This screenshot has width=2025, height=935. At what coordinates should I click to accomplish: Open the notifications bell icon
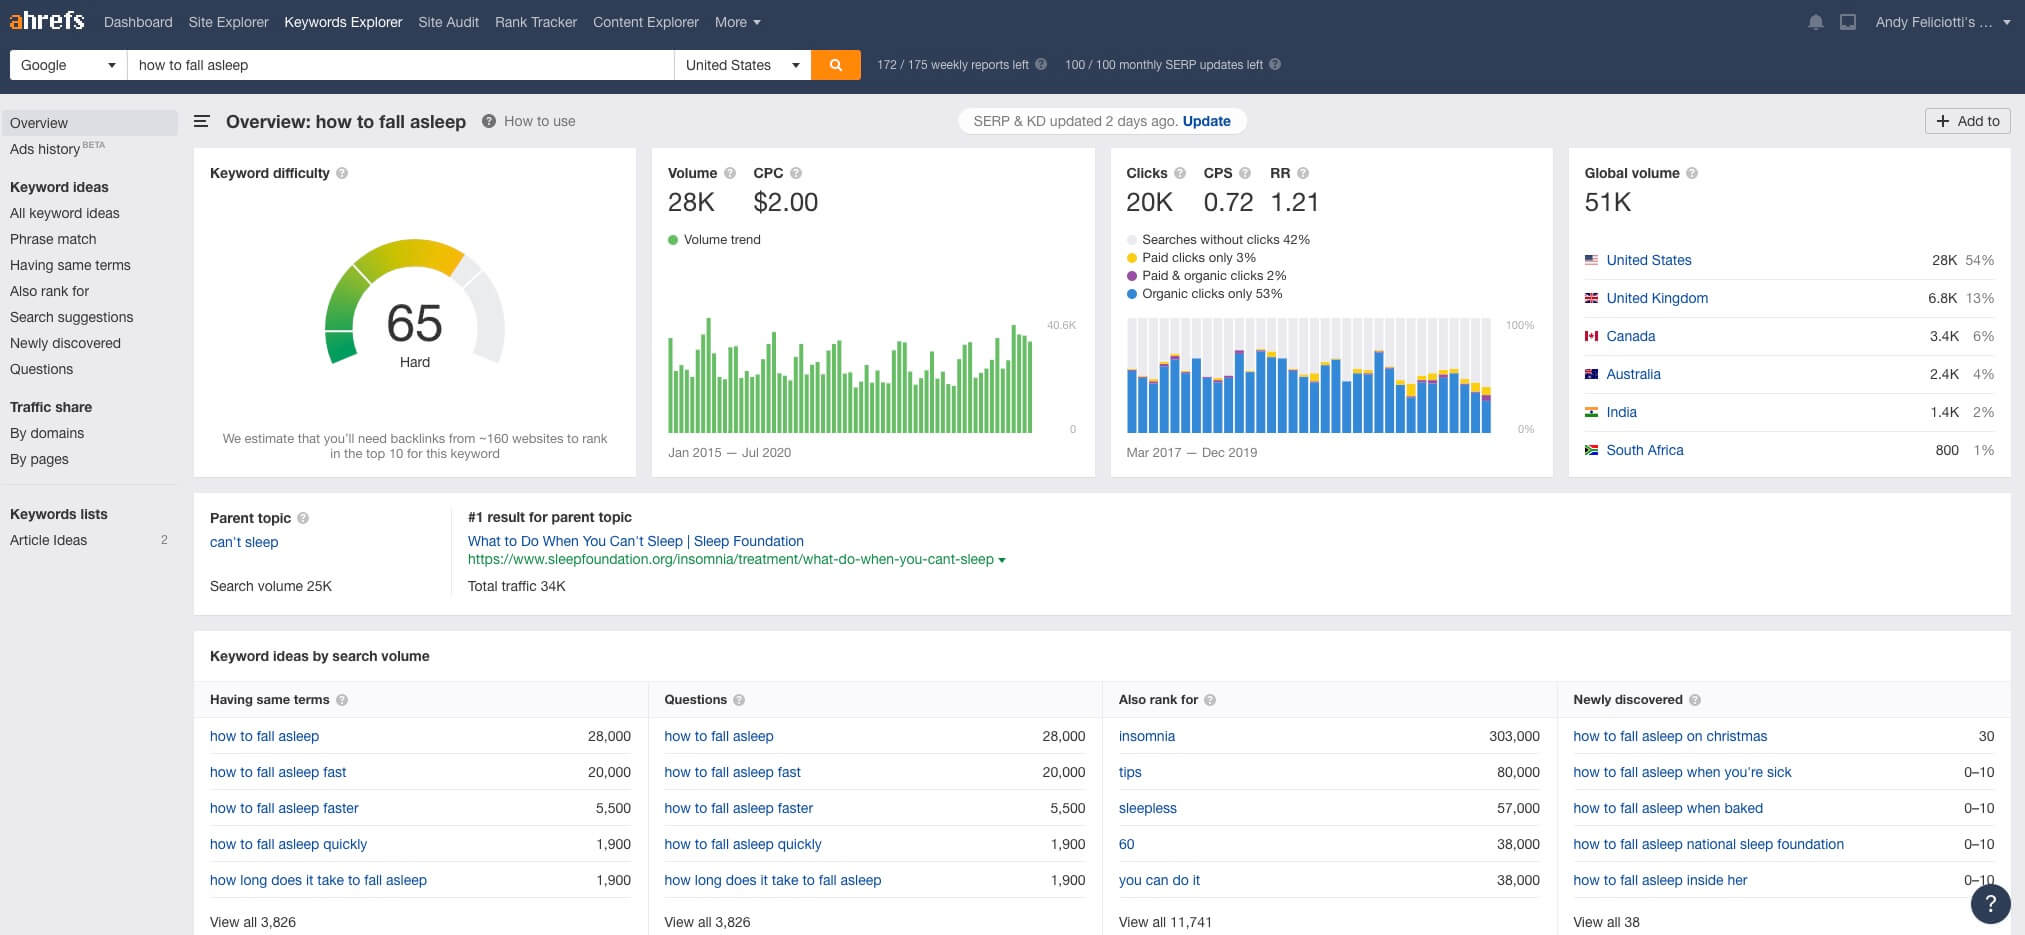[1816, 21]
